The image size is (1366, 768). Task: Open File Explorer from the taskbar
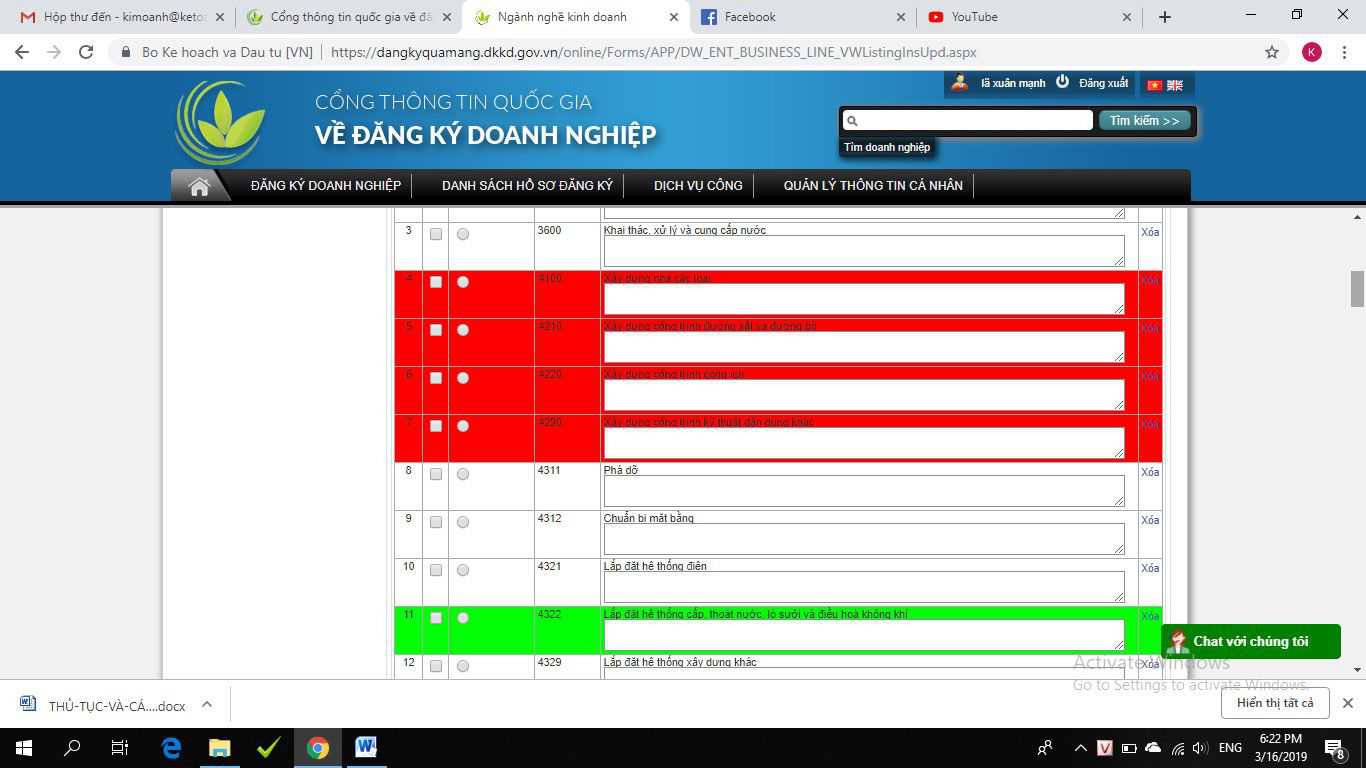pyautogui.click(x=219, y=747)
